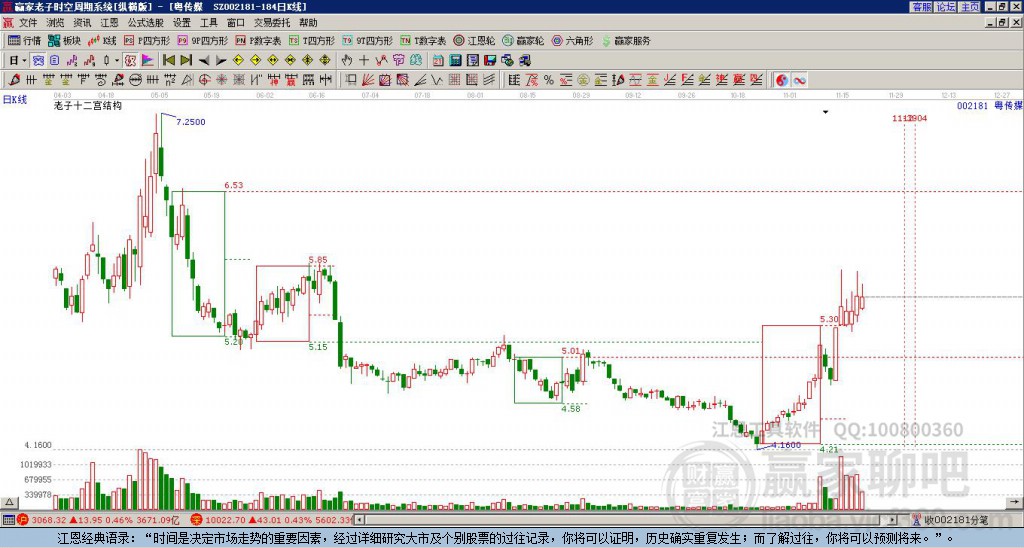Image resolution: width=1024 pixels, height=548 pixels.
Task: Open the calculator icon
Action: [x=455, y=61]
